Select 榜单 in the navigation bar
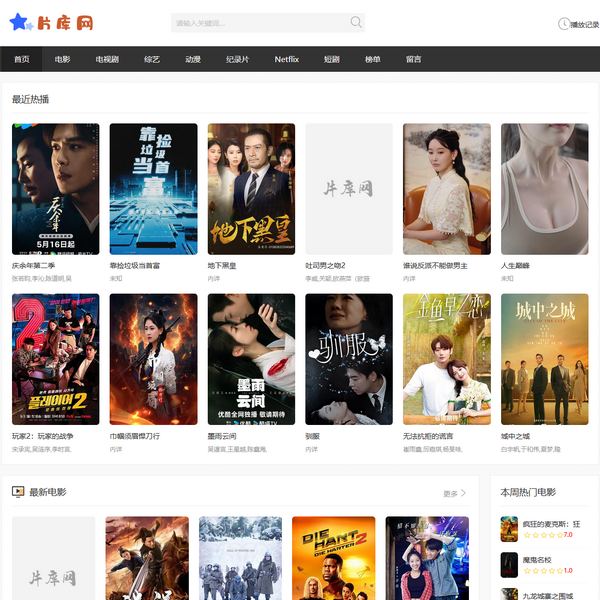The height and width of the screenshot is (600, 600). click(373, 60)
